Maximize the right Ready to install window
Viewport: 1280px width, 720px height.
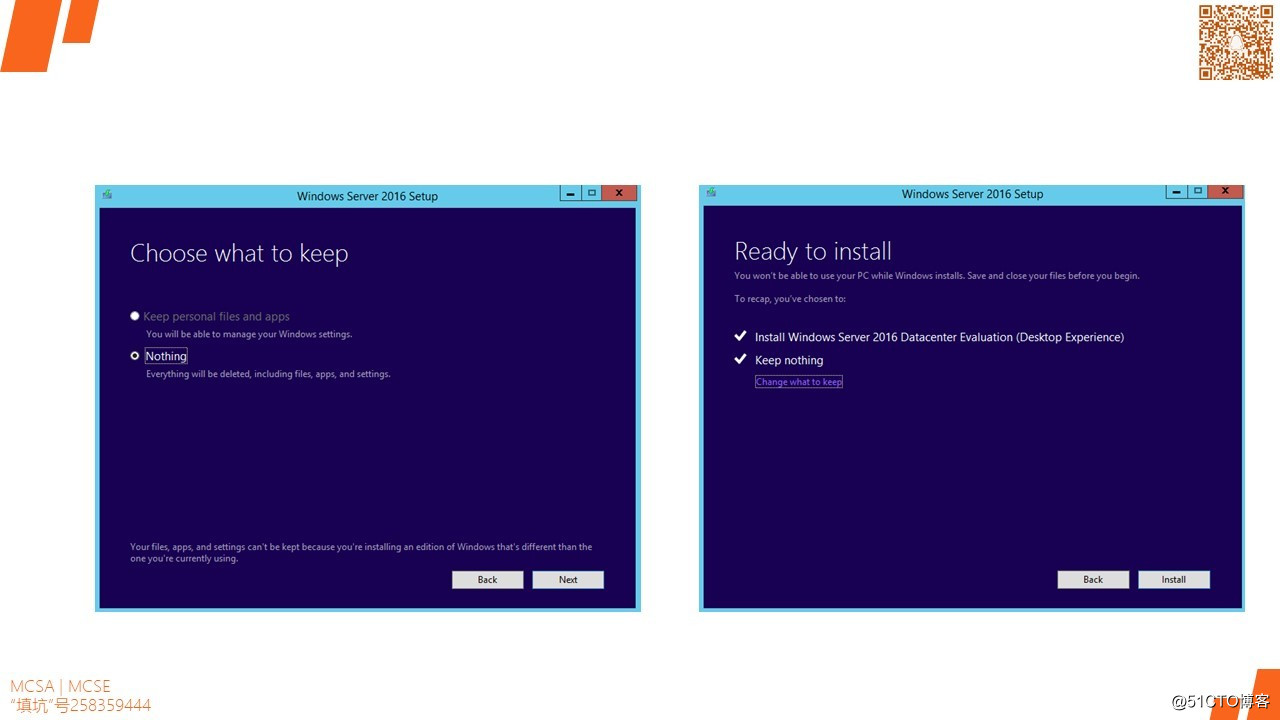[x=1197, y=191]
